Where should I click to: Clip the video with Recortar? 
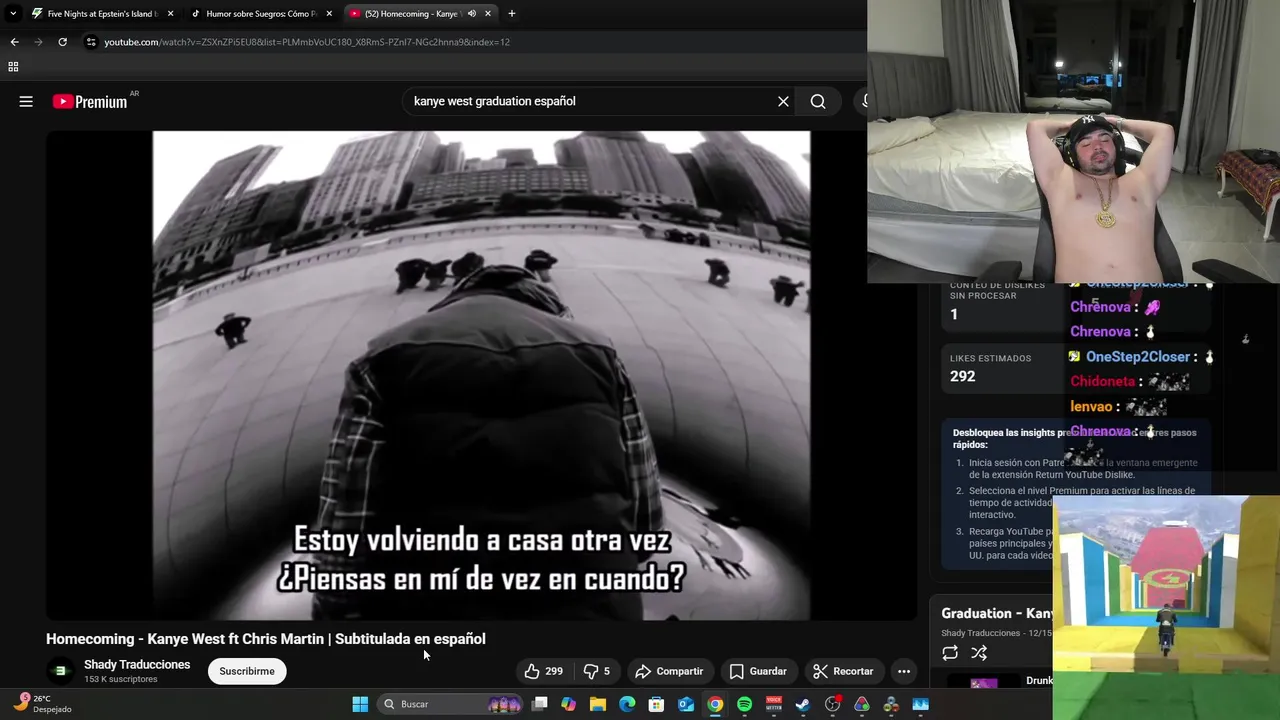843,671
